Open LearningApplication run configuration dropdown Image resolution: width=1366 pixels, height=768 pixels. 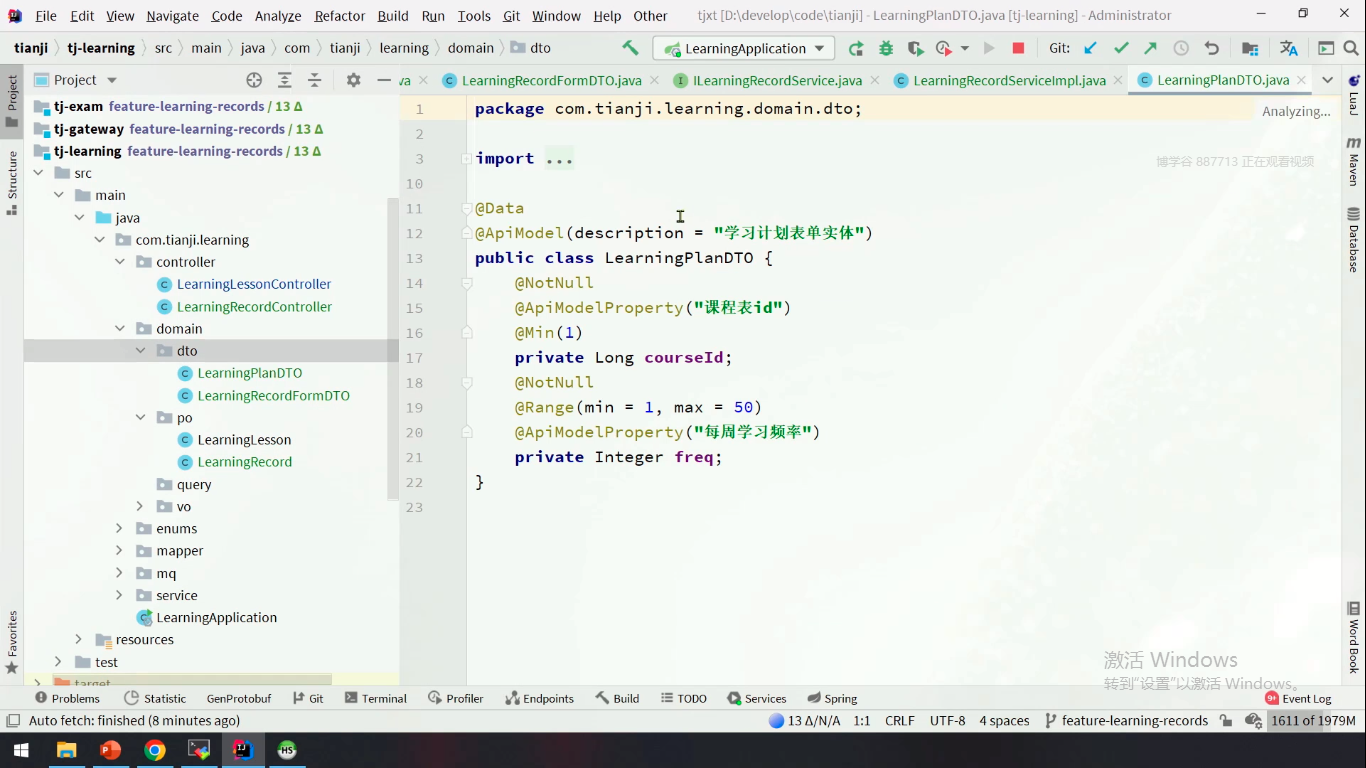pos(744,48)
